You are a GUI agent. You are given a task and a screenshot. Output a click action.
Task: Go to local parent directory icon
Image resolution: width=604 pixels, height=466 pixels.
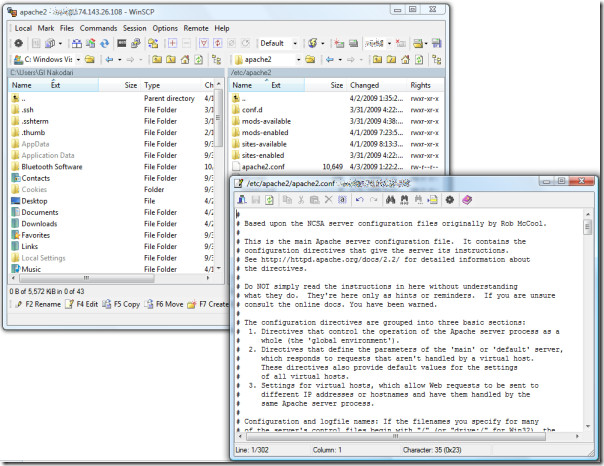click(157, 59)
